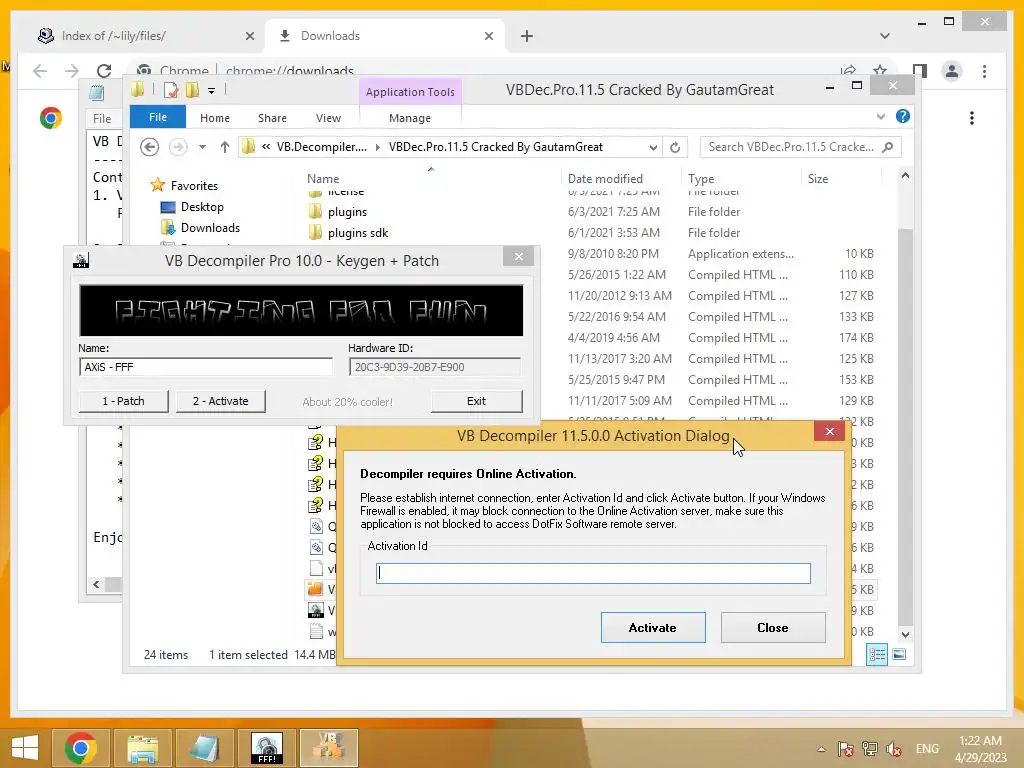Open a new Chrome tab with plus
The height and width of the screenshot is (768, 1024).
tap(527, 37)
